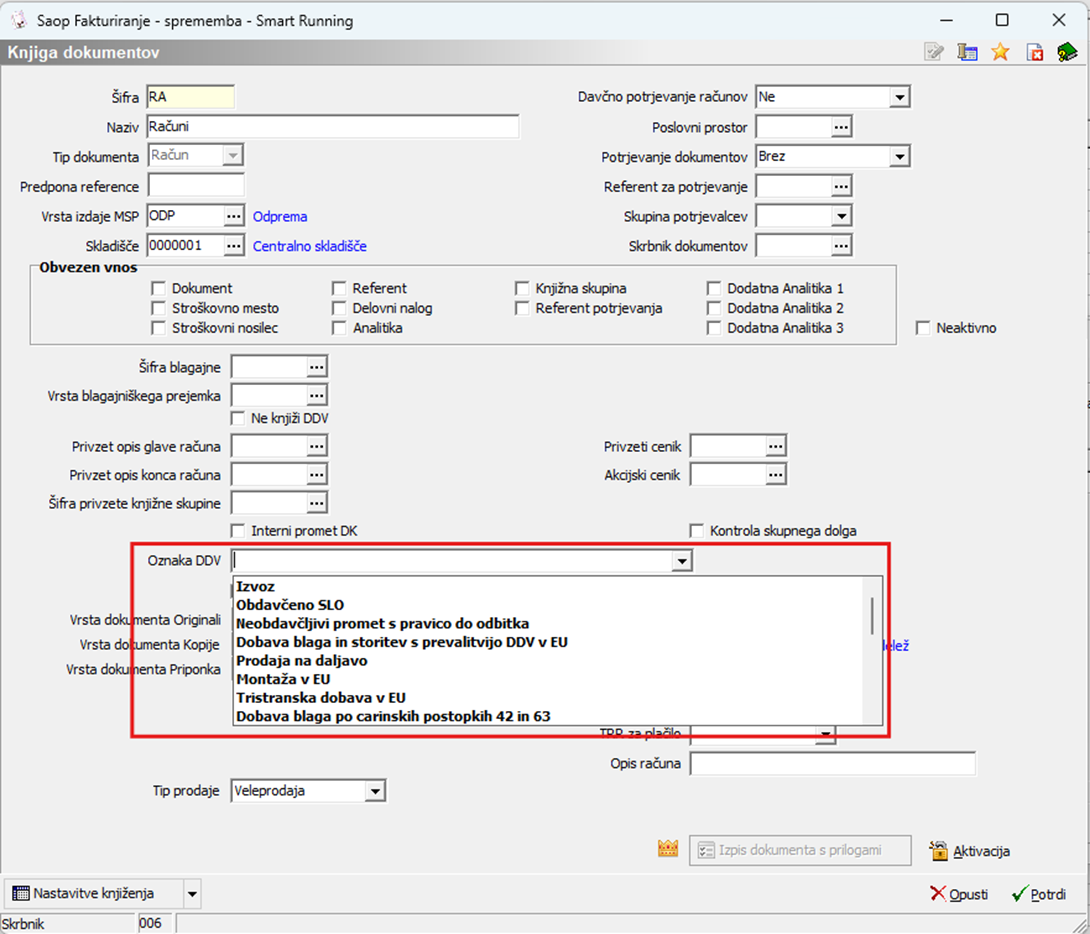
Task: Enable the Analitika checkbox
Action: 339,328
